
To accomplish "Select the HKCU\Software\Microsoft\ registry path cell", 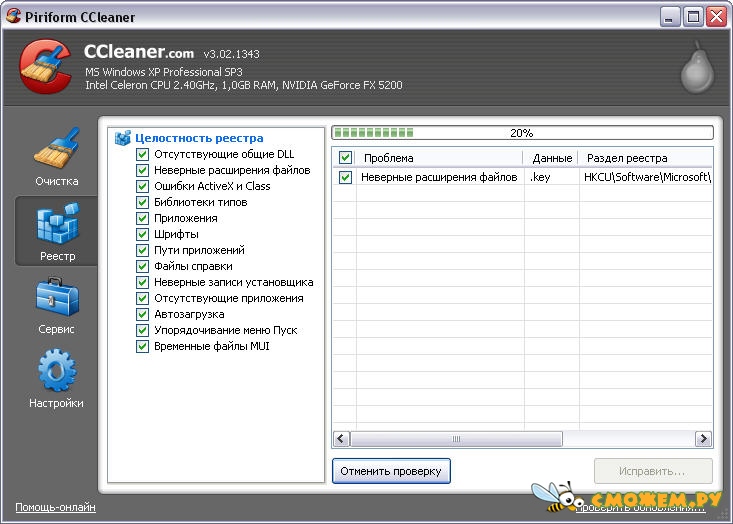I will (x=647, y=177).
